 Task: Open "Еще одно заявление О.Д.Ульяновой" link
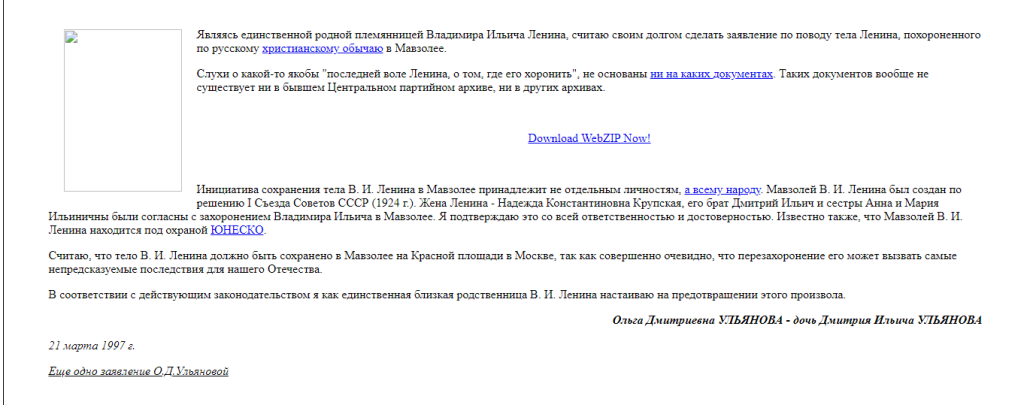click(x=138, y=372)
